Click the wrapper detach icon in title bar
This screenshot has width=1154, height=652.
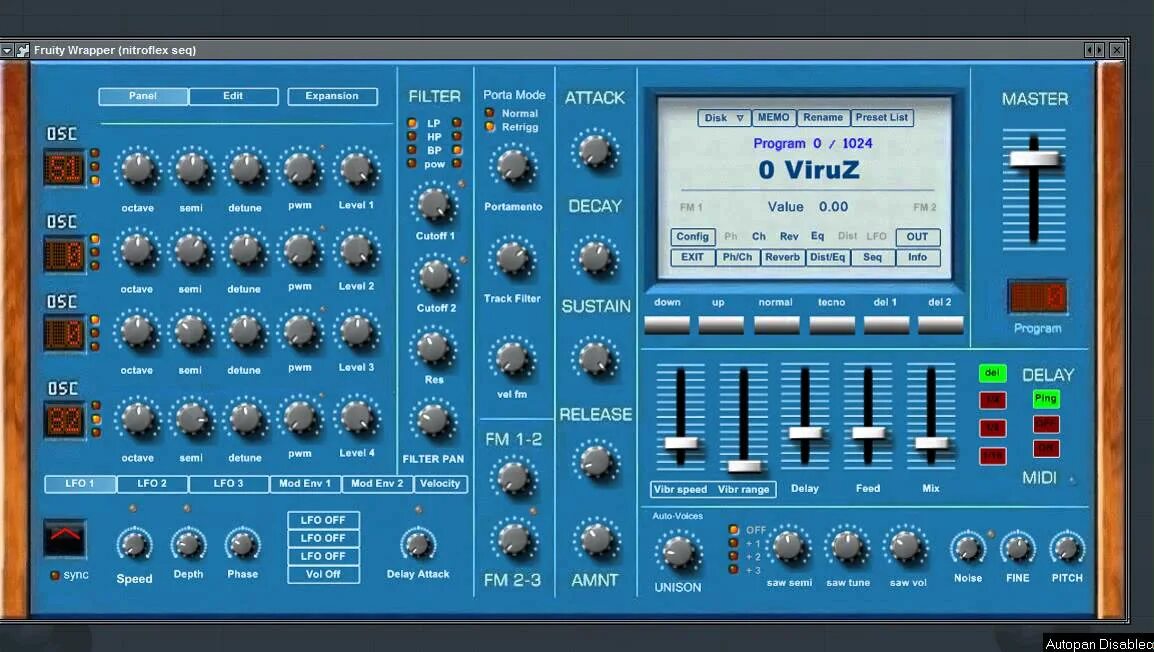[x=23, y=50]
